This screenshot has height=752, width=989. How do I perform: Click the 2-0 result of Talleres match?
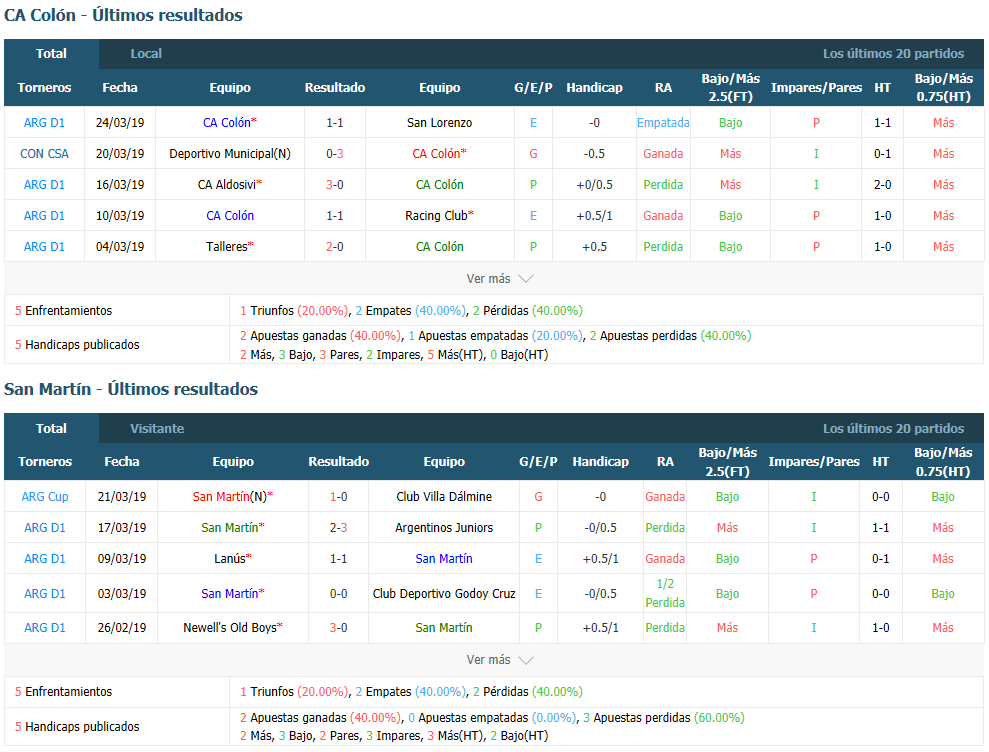335,246
